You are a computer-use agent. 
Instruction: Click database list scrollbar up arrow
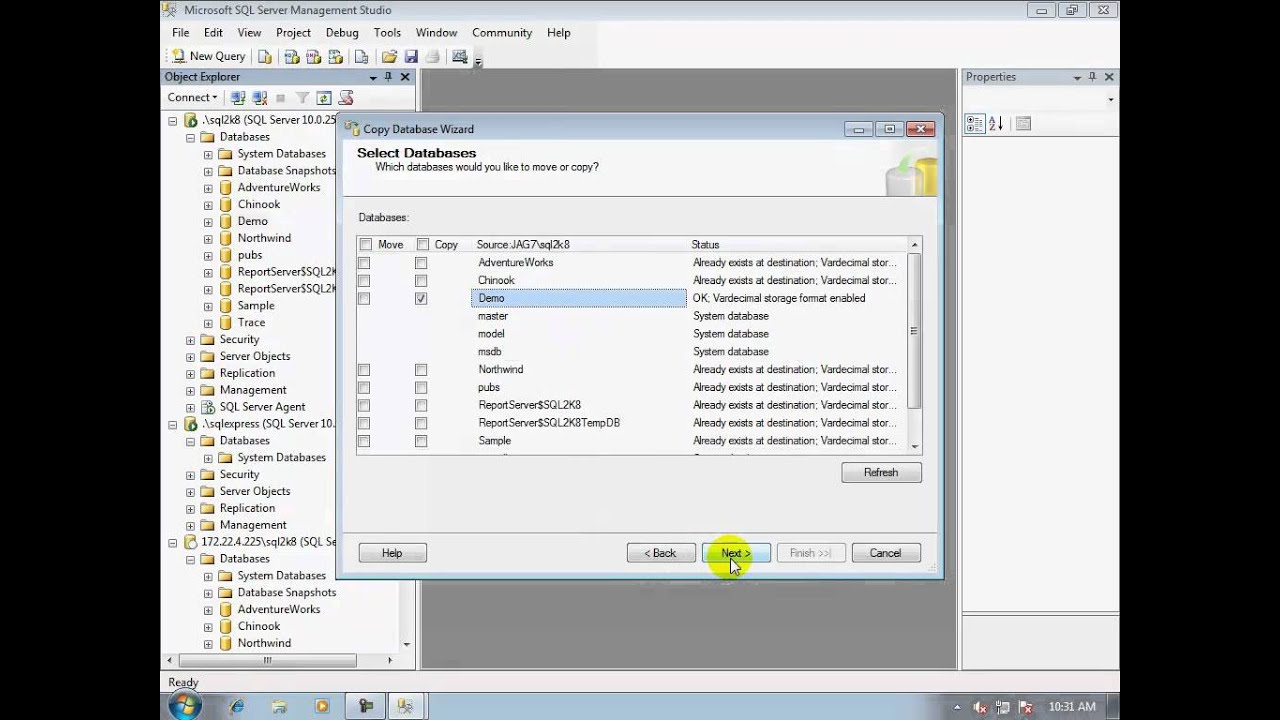(x=914, y=245)
